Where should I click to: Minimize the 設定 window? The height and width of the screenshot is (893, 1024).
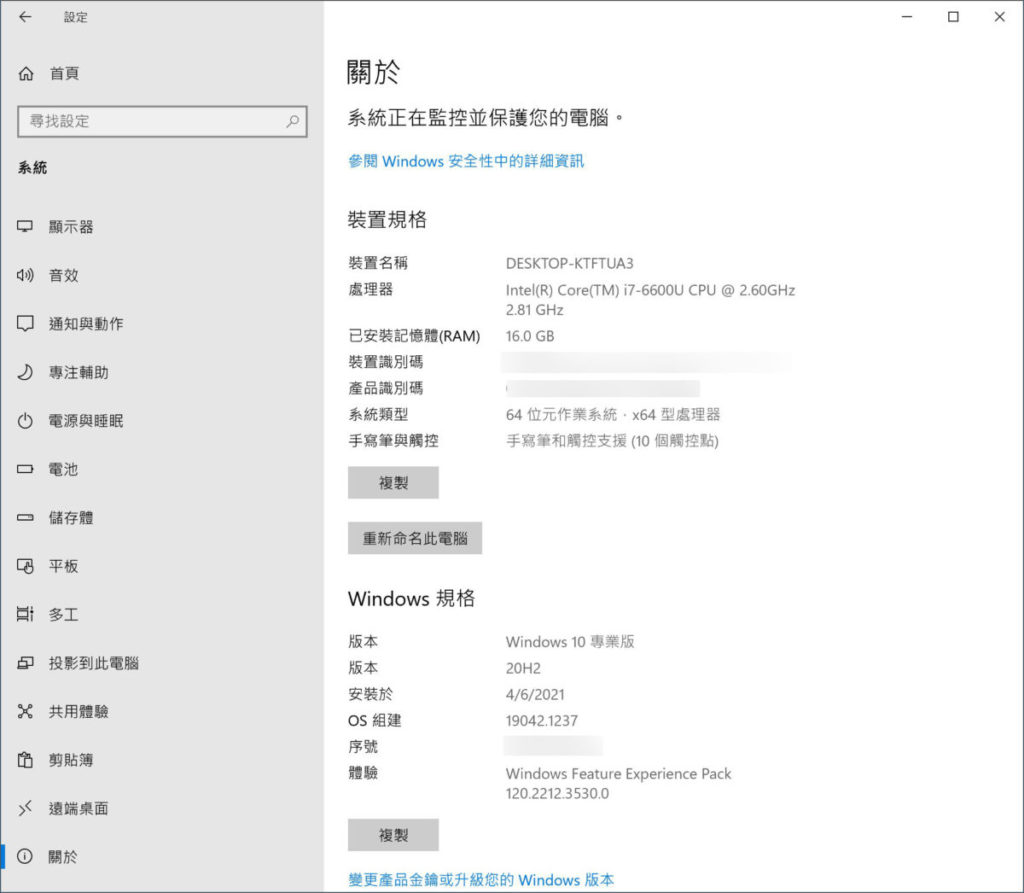pyautogui.click(x=907, y=17)
